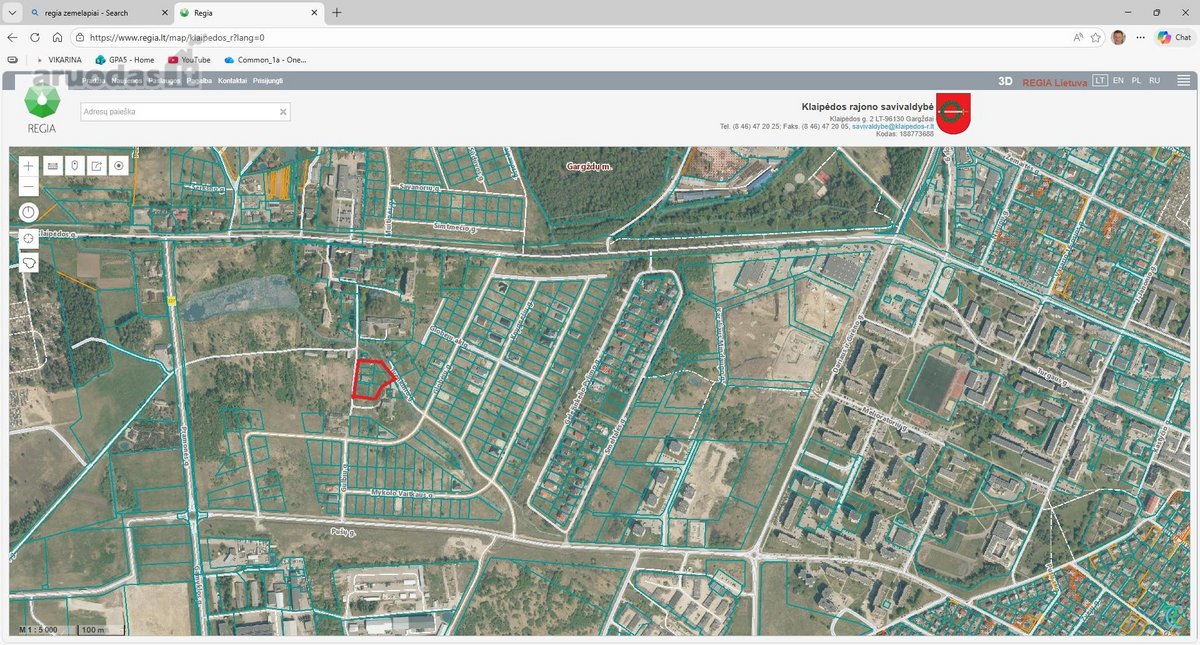Select the polygon area drawing tool
This screenshot has width=1200, height=645.
[x=28, y=262]
